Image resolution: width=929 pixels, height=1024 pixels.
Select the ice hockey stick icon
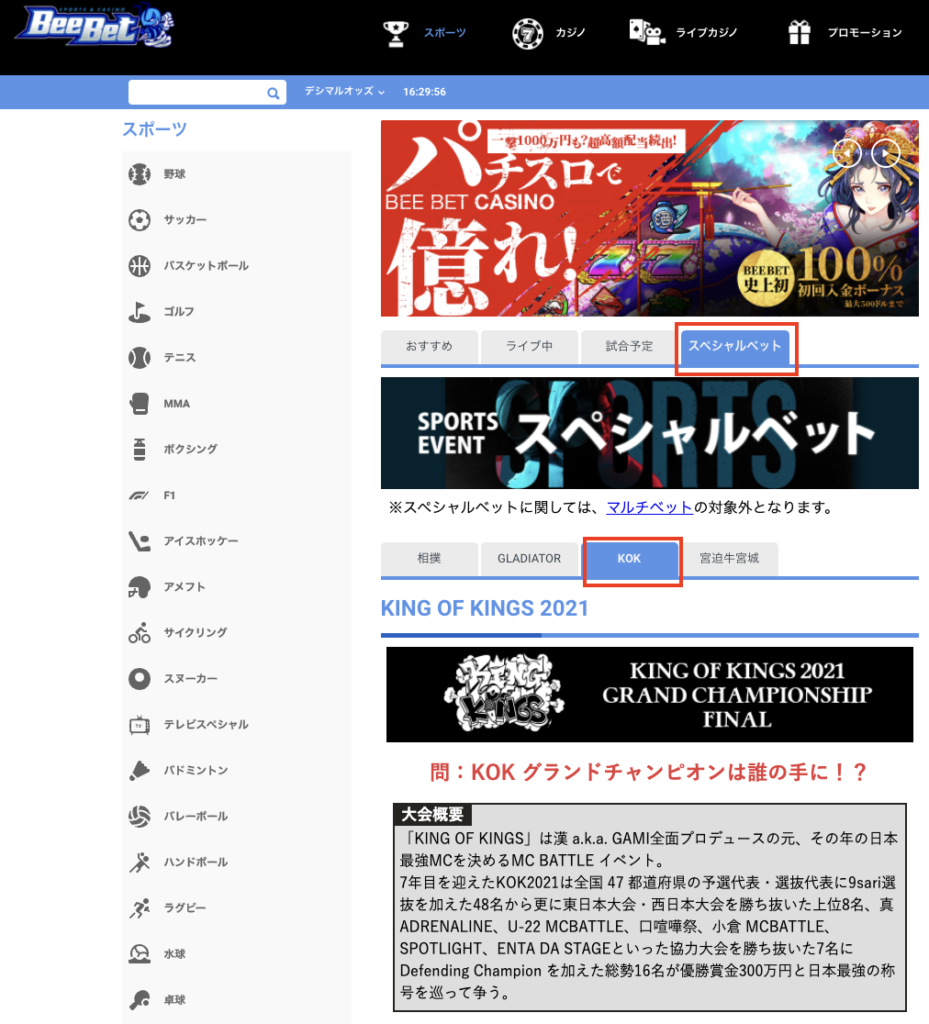point(139,541)
